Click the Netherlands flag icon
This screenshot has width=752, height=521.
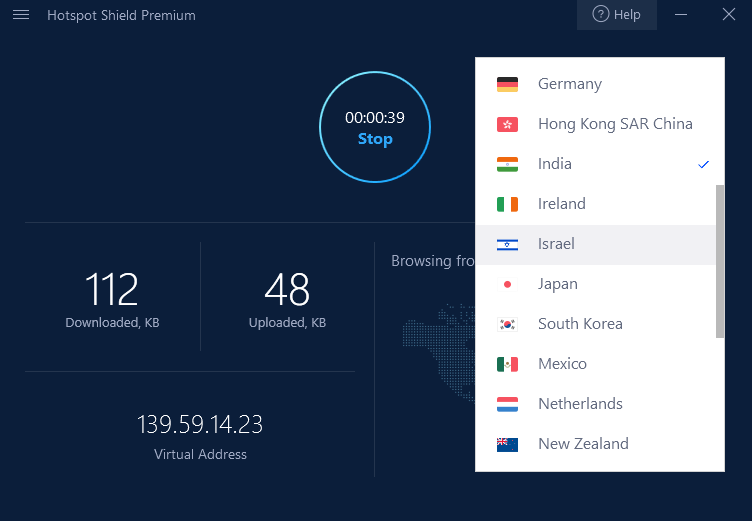507,404
